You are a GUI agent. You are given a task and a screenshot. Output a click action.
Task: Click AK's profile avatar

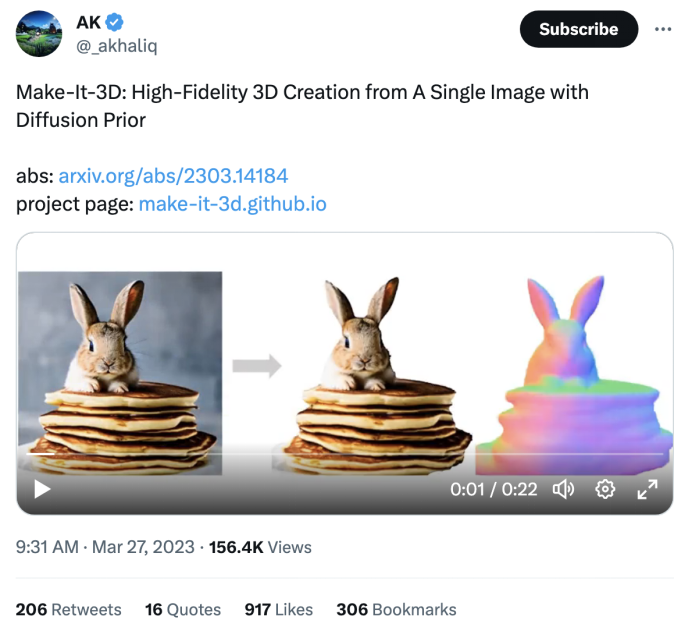point(40,33)
